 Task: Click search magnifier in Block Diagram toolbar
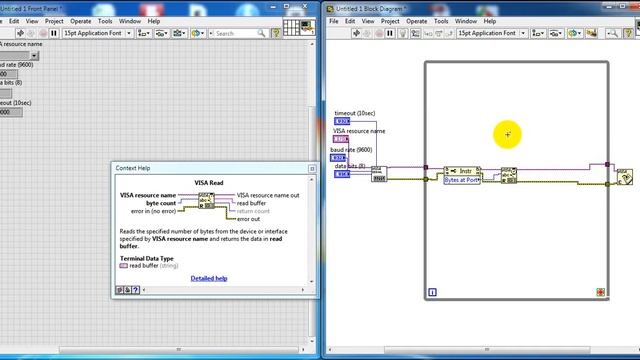pyautogui.click(x=612, y=33)
